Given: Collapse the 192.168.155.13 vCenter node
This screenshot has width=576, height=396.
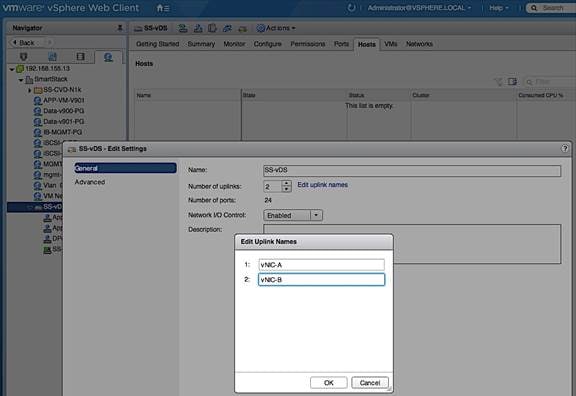Looking at the screenshot, I should [12, 69].
